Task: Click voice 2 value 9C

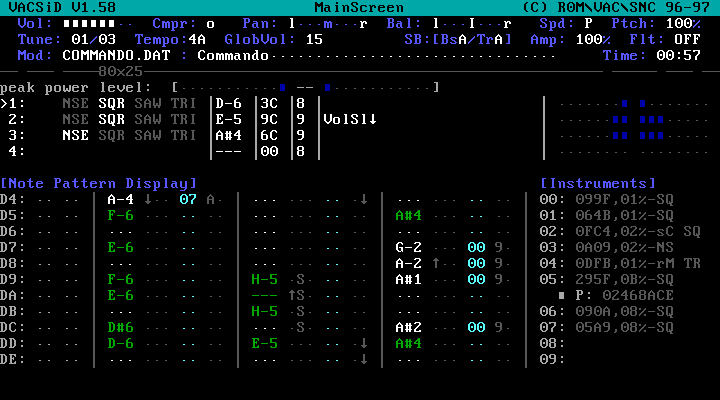Action: click(x=269, y=119)
